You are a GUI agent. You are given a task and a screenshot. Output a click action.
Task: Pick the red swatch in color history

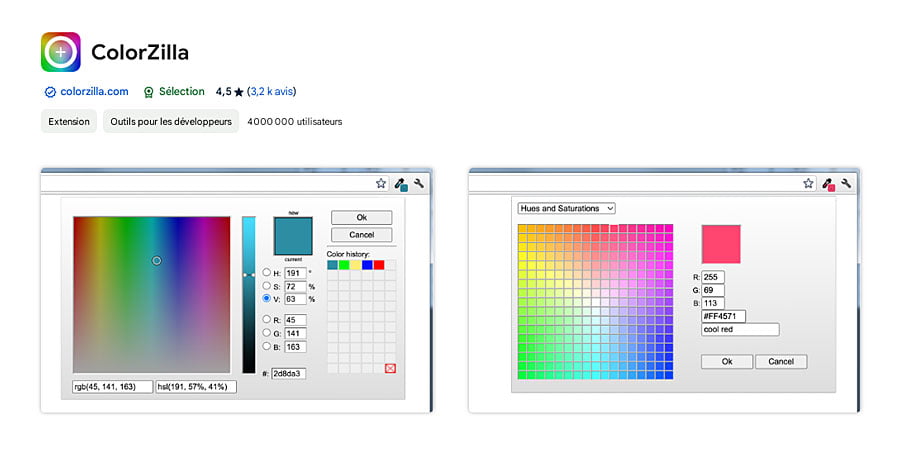[x=379, y=265]
